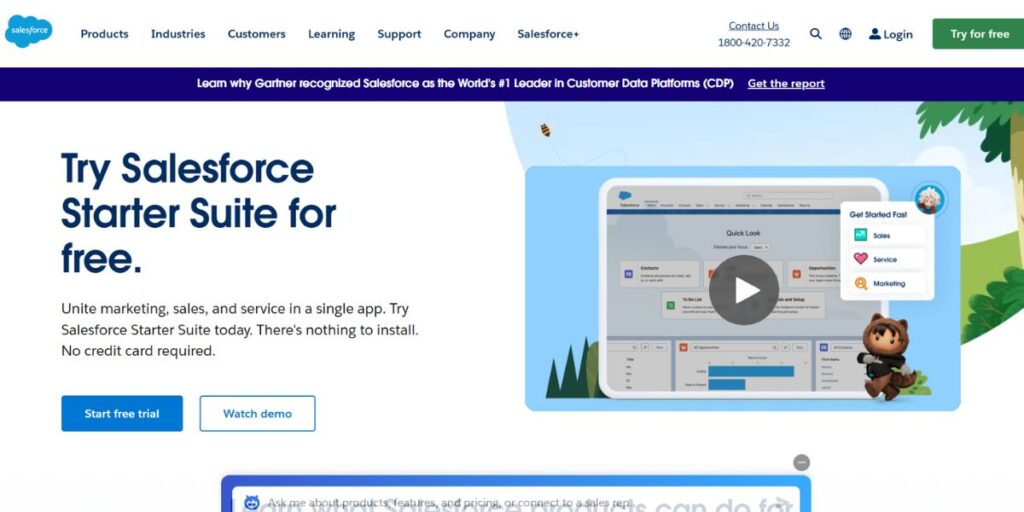Click the Service label in Get Started Fast

pos(885,260)
